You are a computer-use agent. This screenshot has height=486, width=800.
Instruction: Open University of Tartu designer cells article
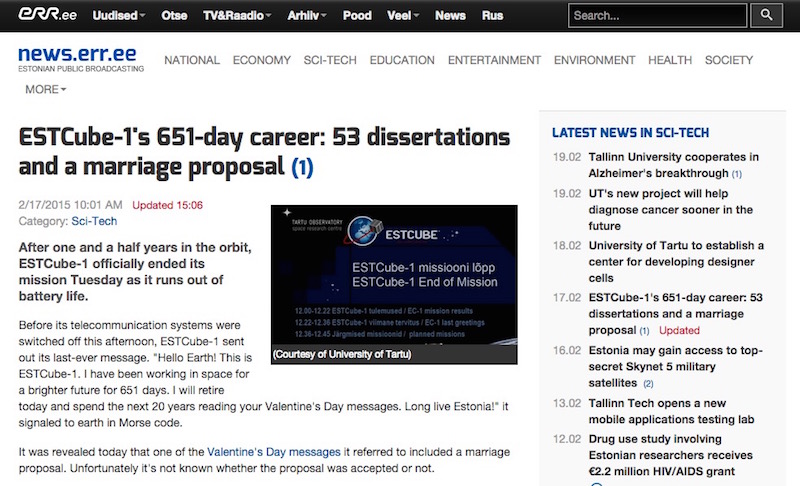click(x=676, y=262)
